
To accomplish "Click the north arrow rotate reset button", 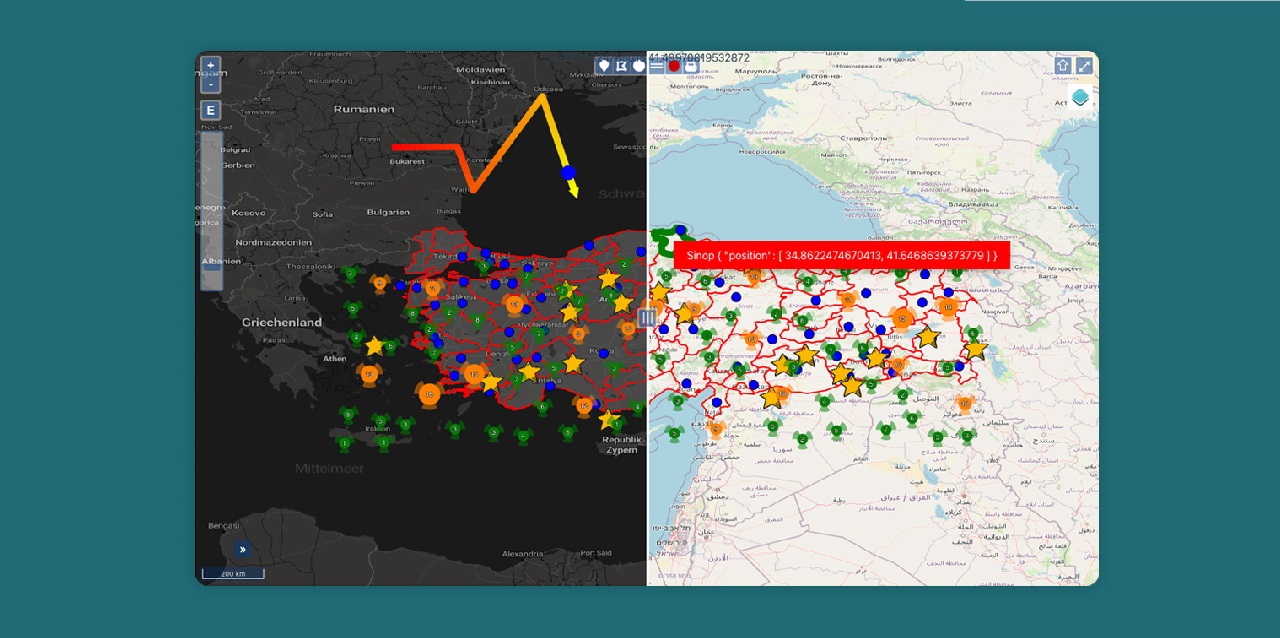I will click(1063, 66).
